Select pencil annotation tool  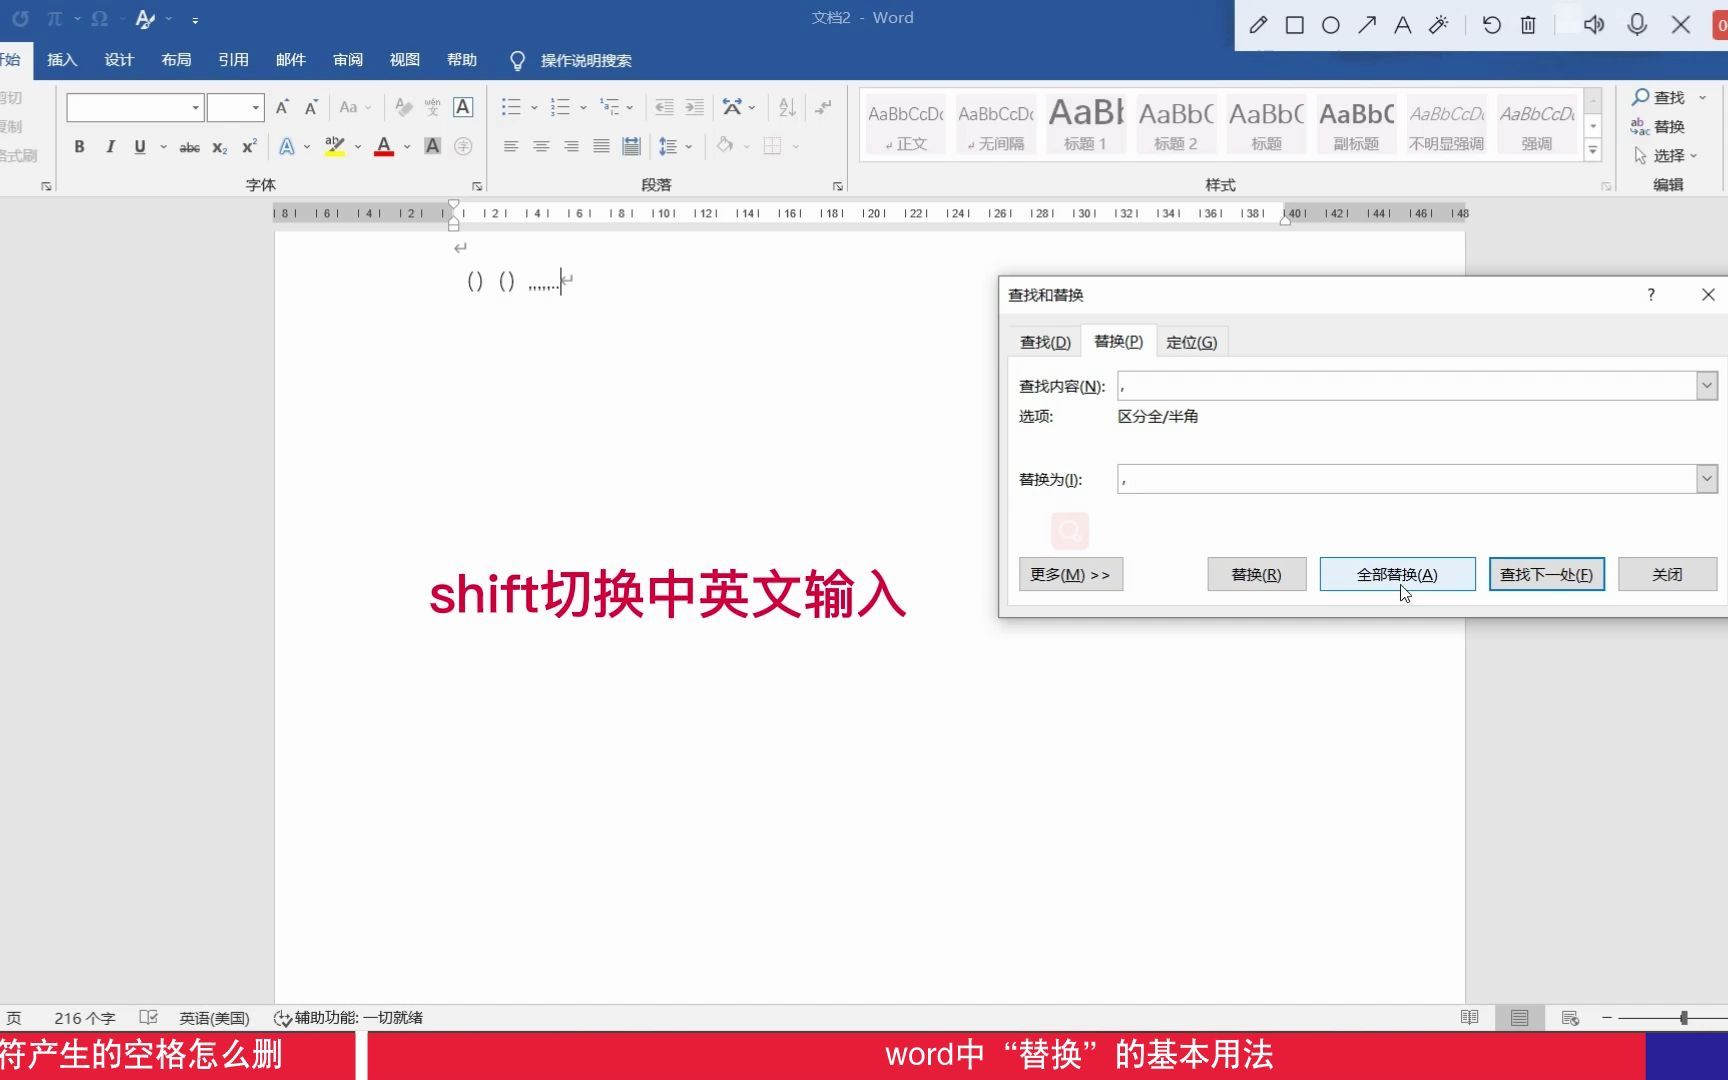1258,25
